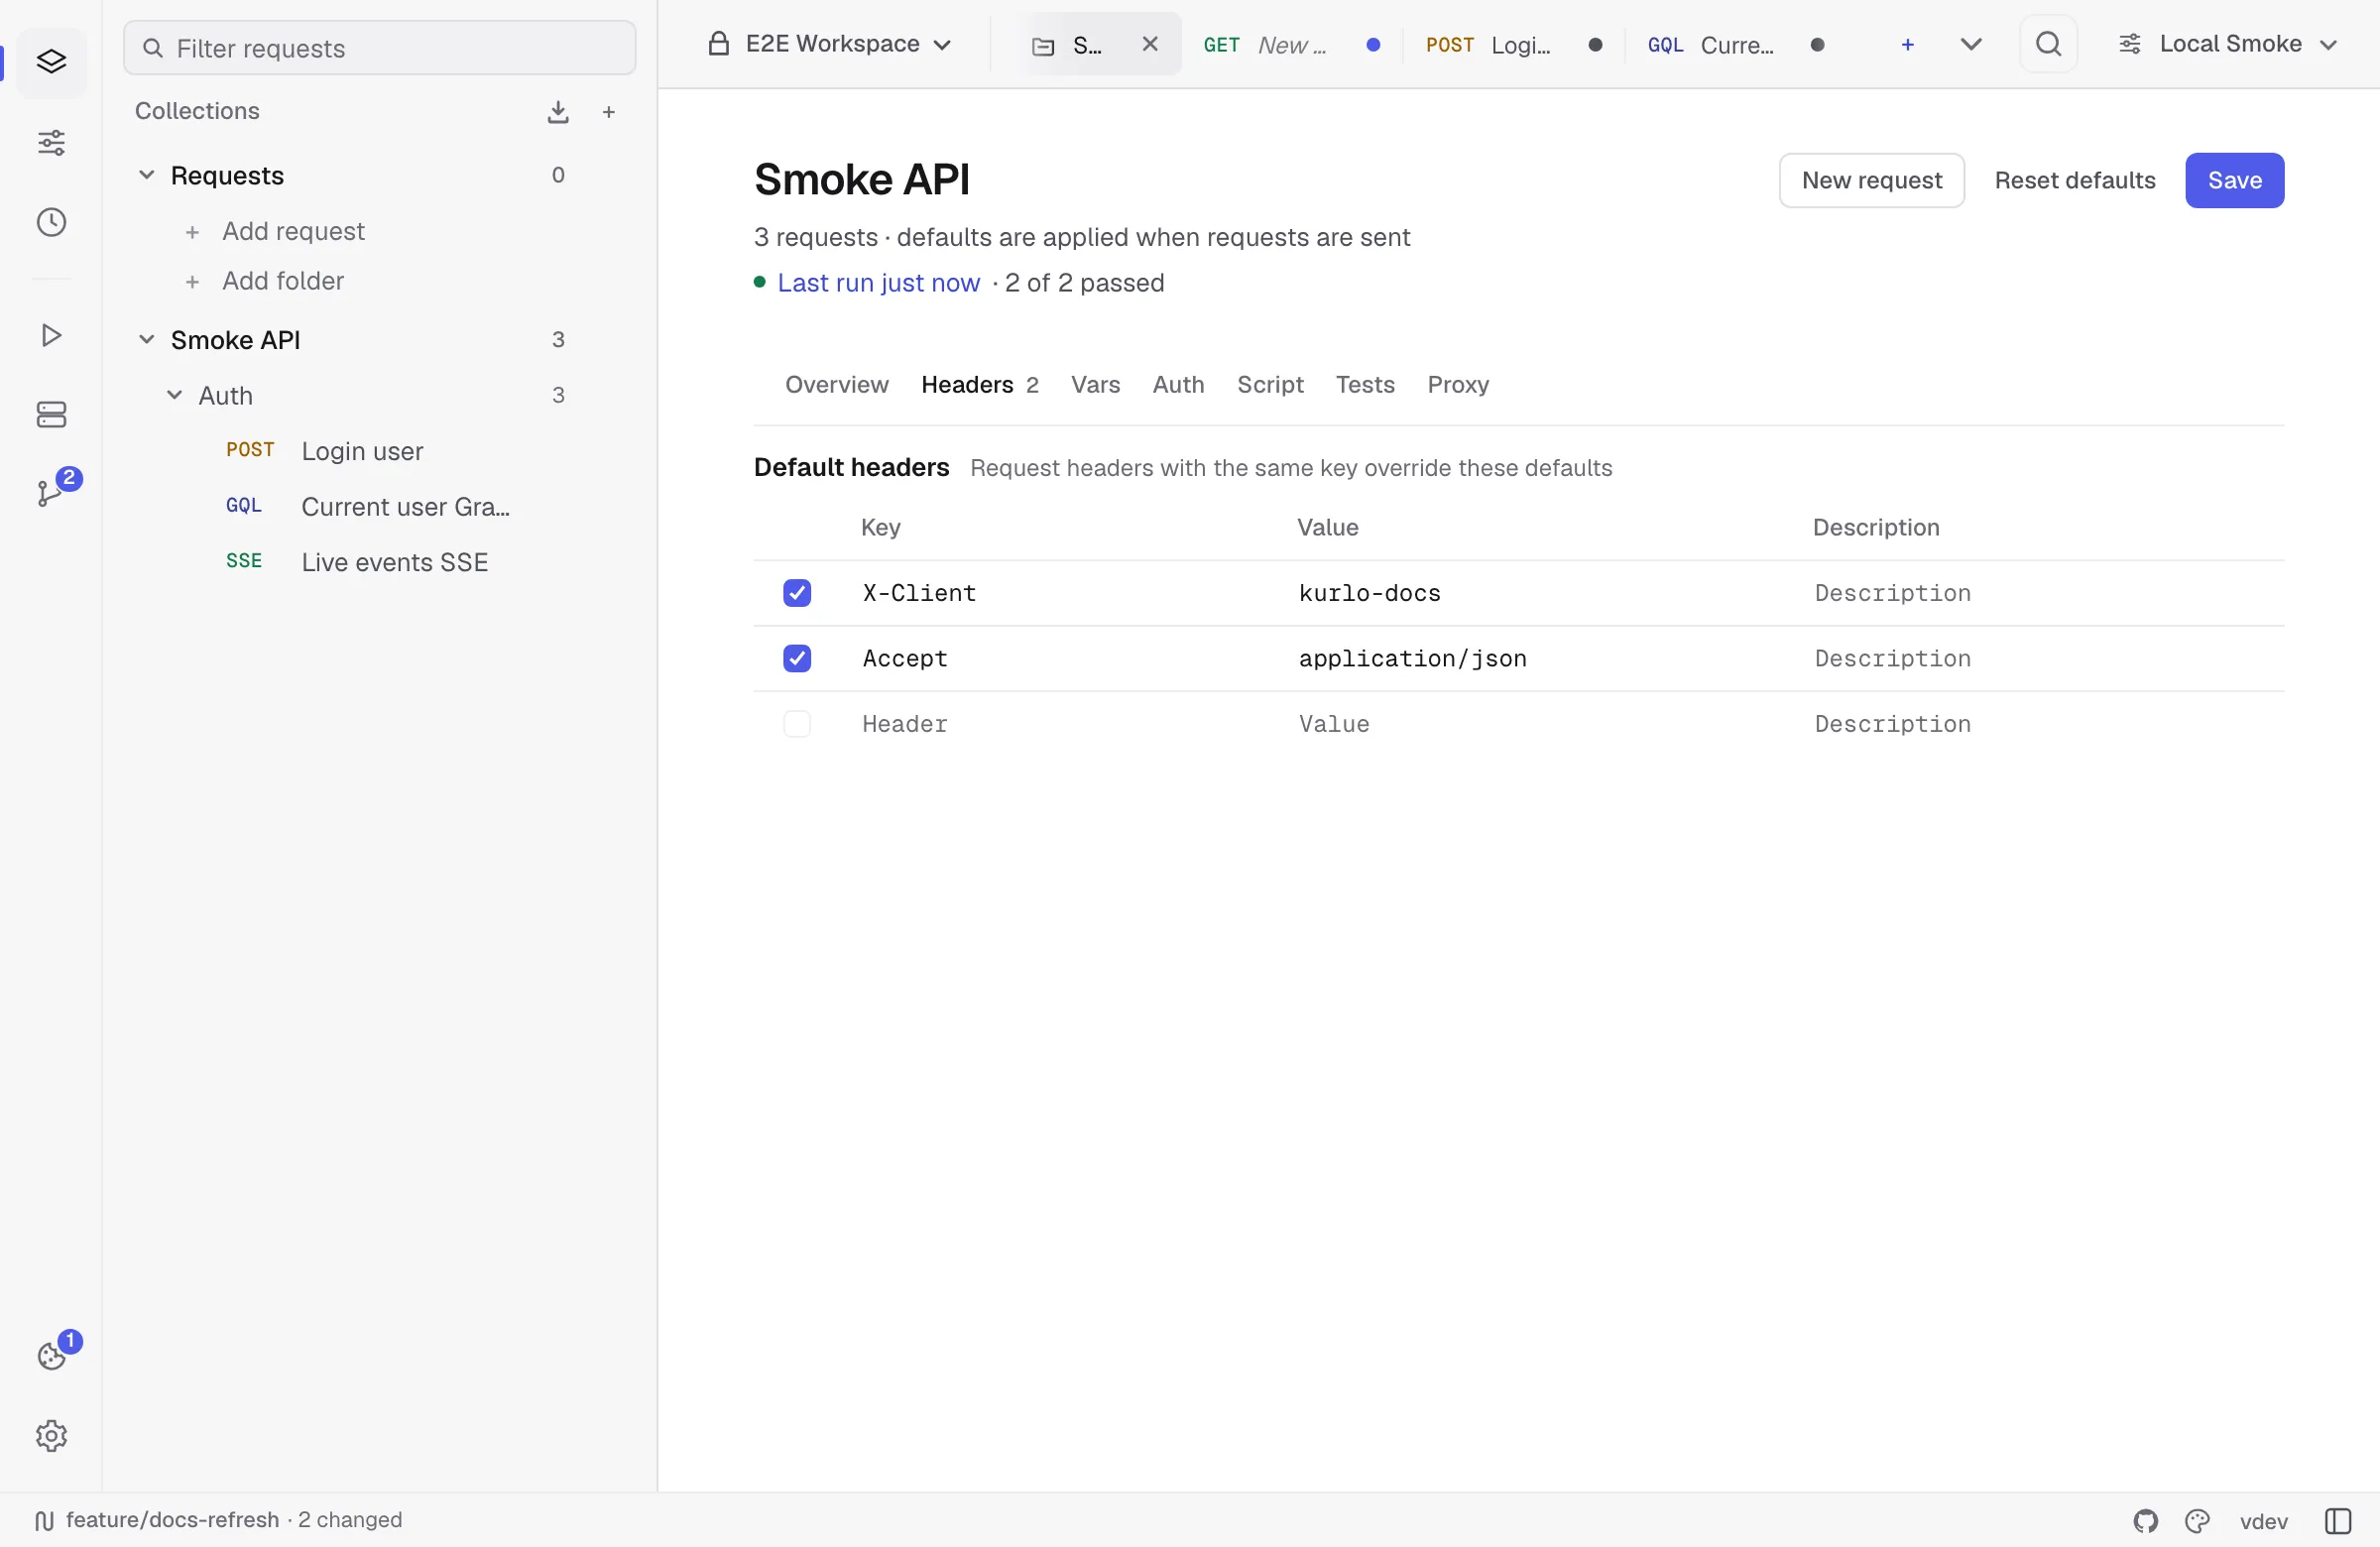
Task: Open the Settings gear icon
Action: [x=51, y=1436]
